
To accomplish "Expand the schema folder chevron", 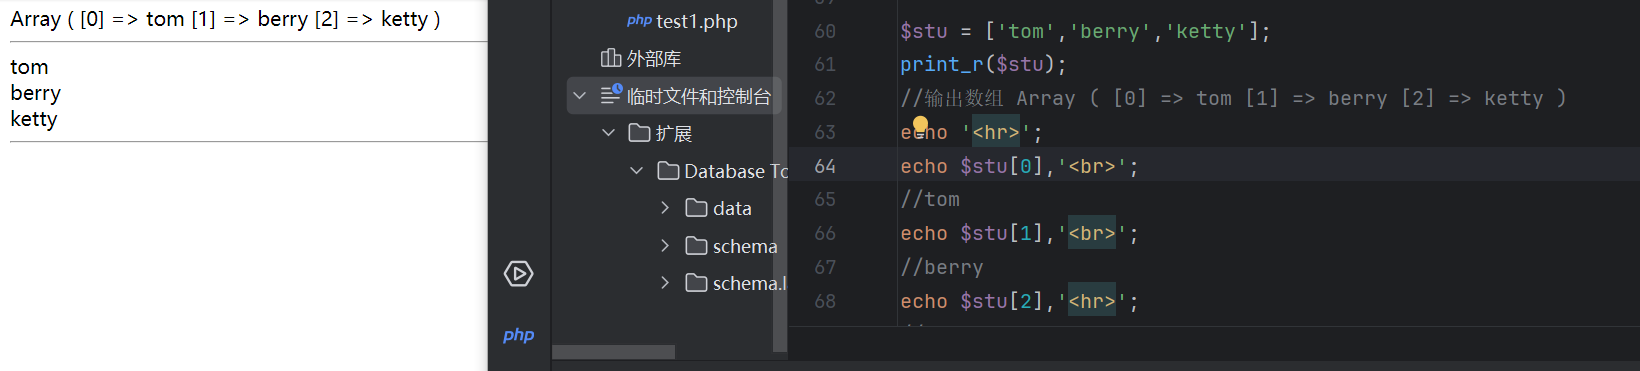I will click(x=665, y=246).
